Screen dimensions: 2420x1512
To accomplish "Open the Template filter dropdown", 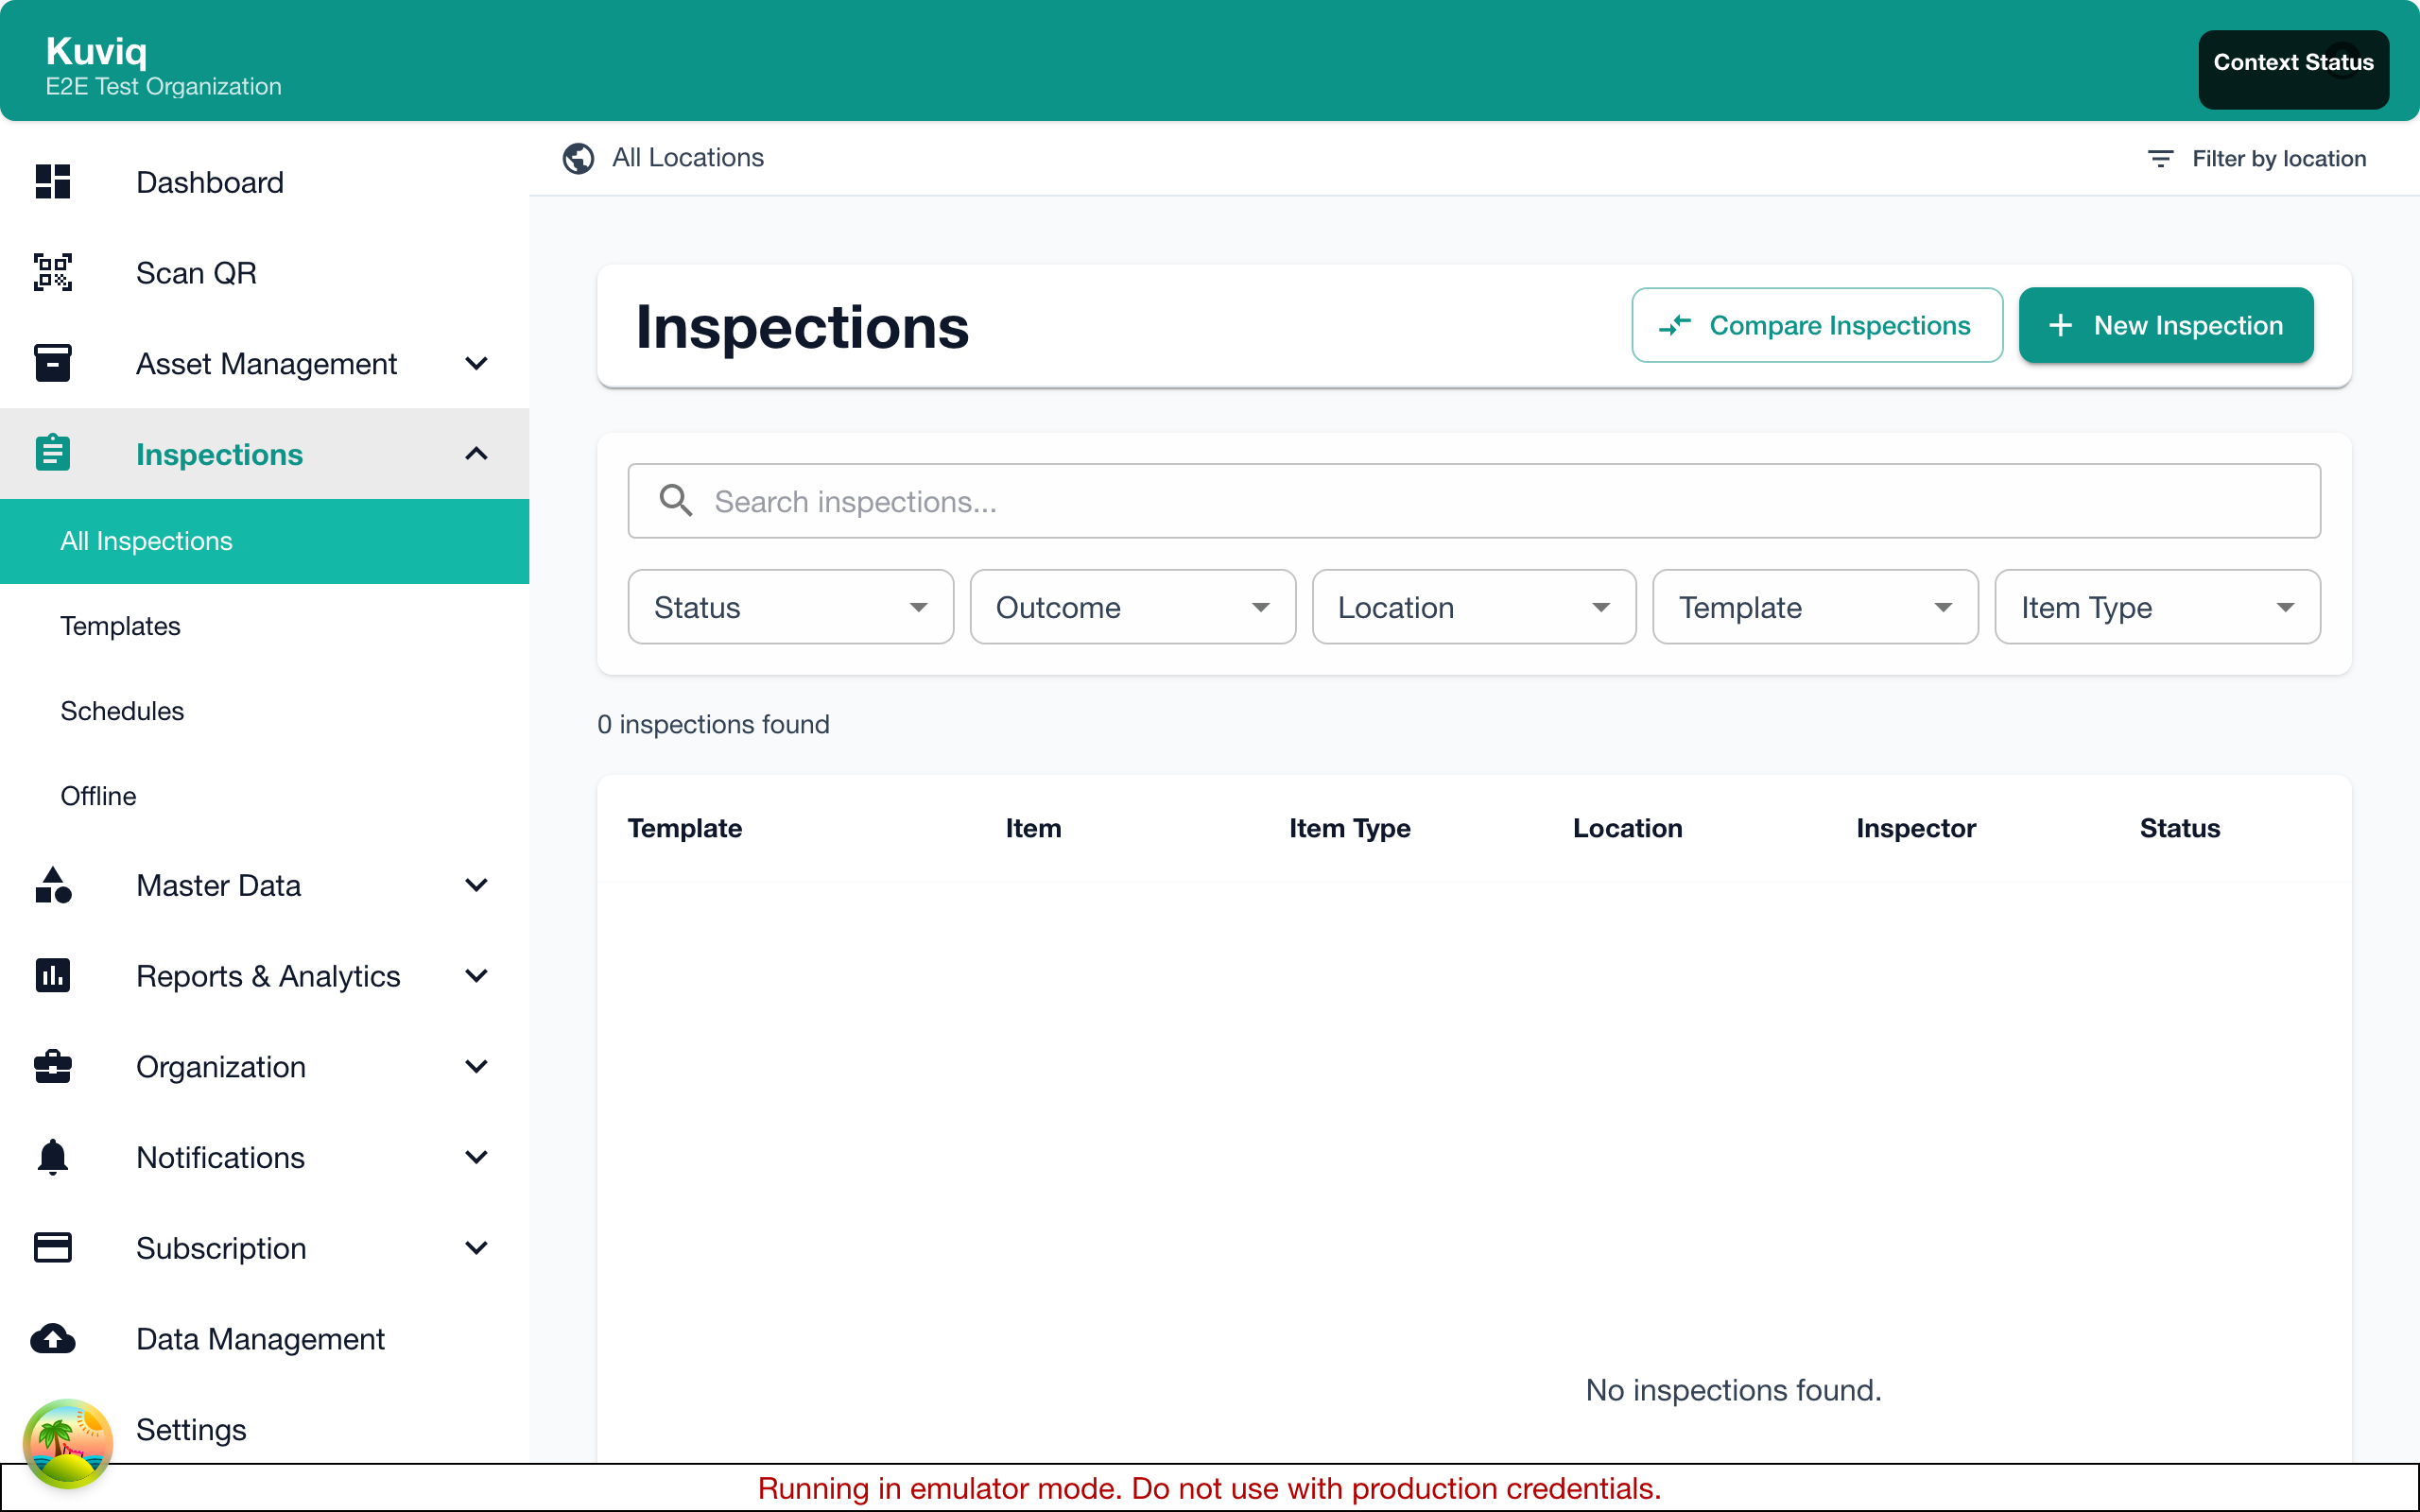I will click(x=1816, y=607).
